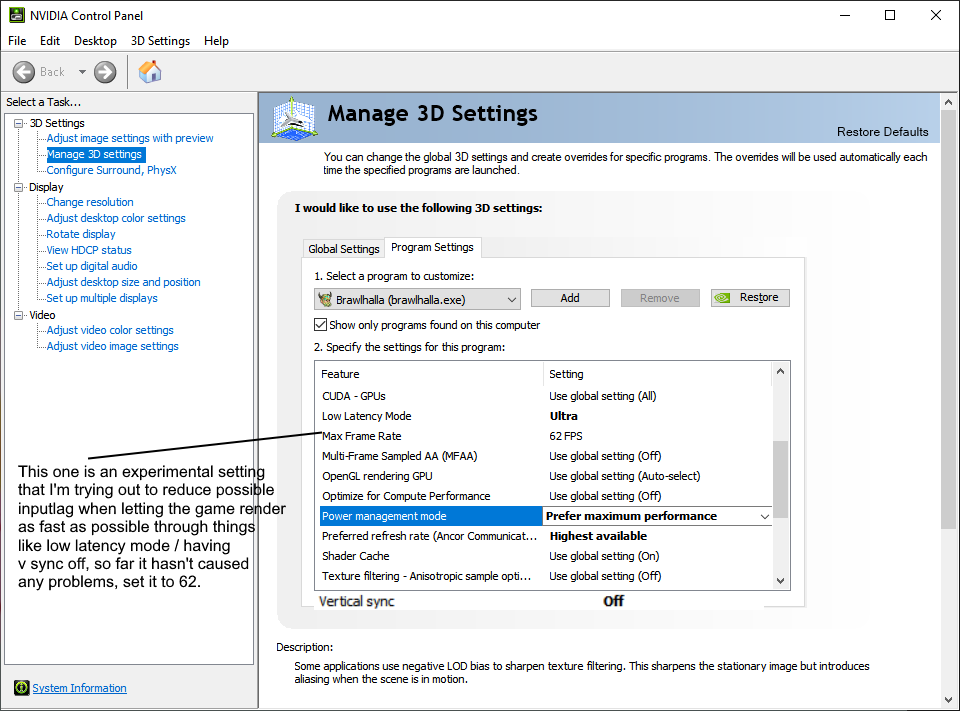Click the Remove program button

(x=660, y=298)
